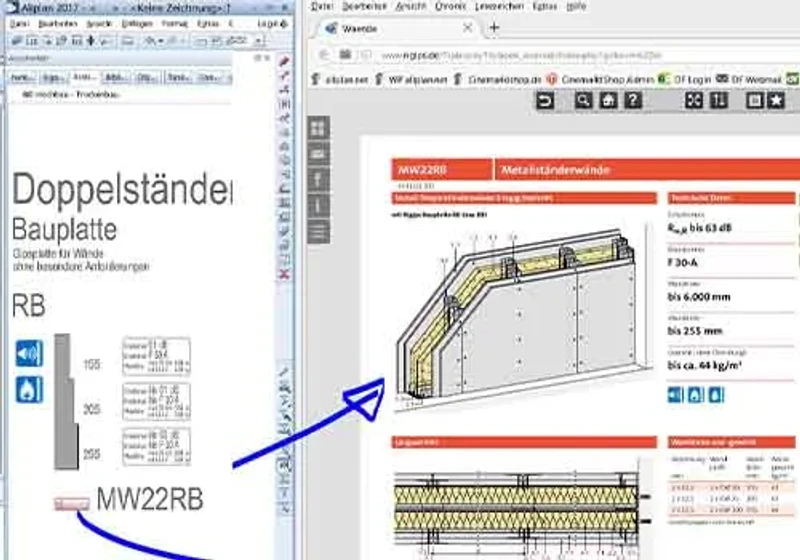
Task: Go to the home icon in the catalog viewer toolbar
Action: (608, 100)
